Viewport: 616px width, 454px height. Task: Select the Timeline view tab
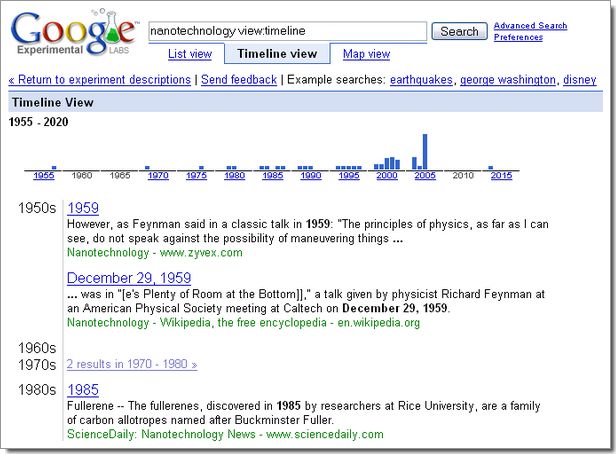pyautogui.click(x=277, y=54)
